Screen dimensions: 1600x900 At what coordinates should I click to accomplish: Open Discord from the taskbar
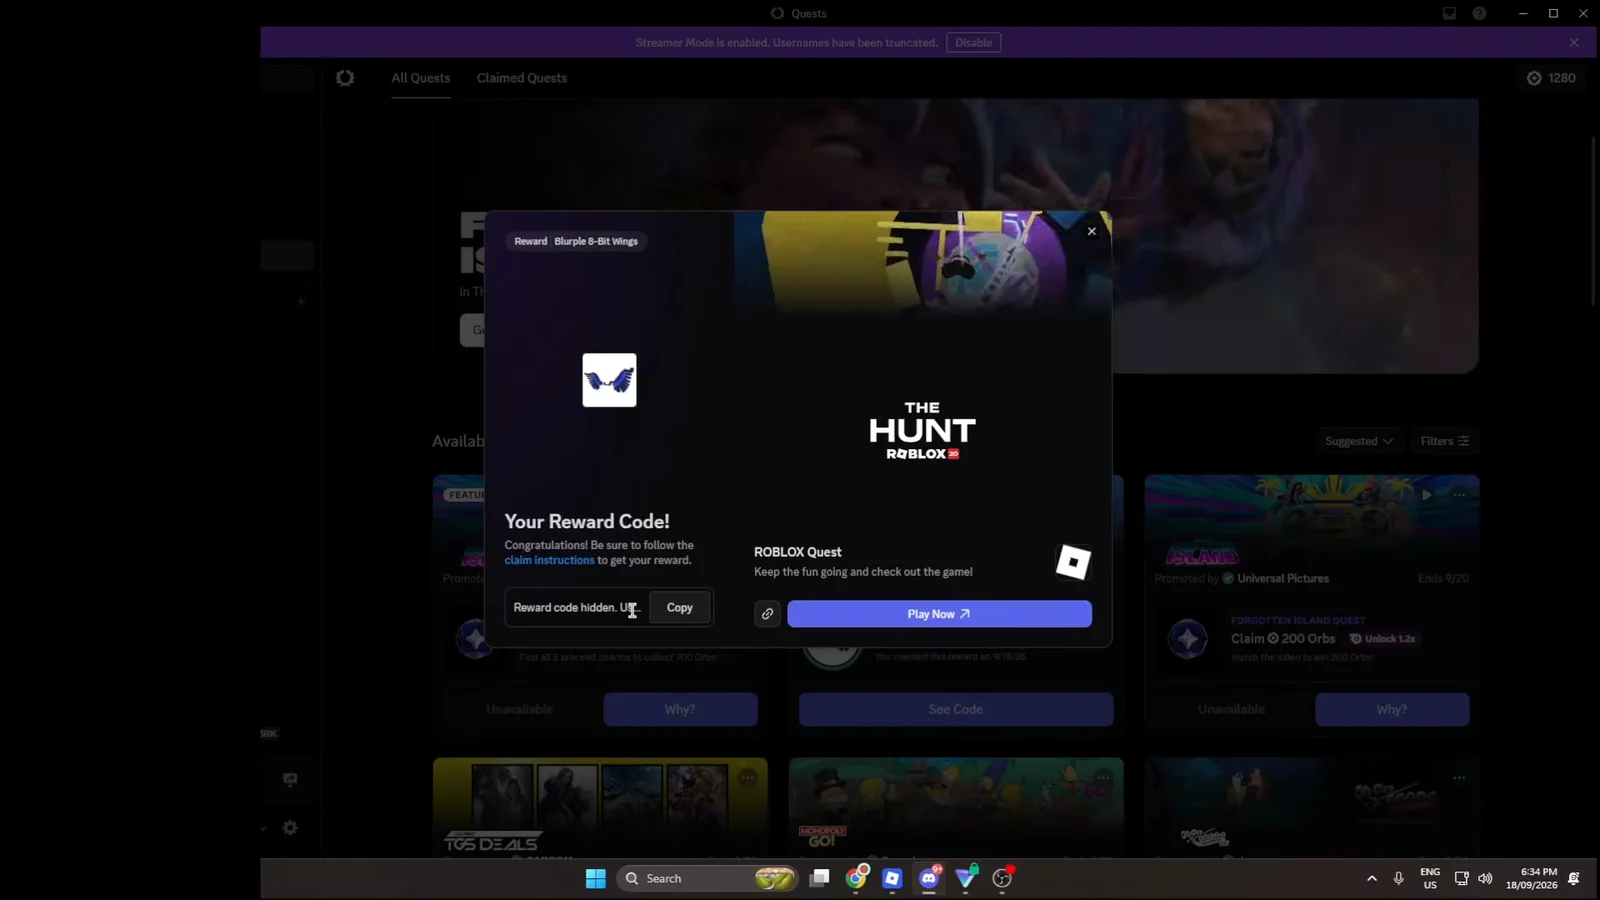coord(929,878)
